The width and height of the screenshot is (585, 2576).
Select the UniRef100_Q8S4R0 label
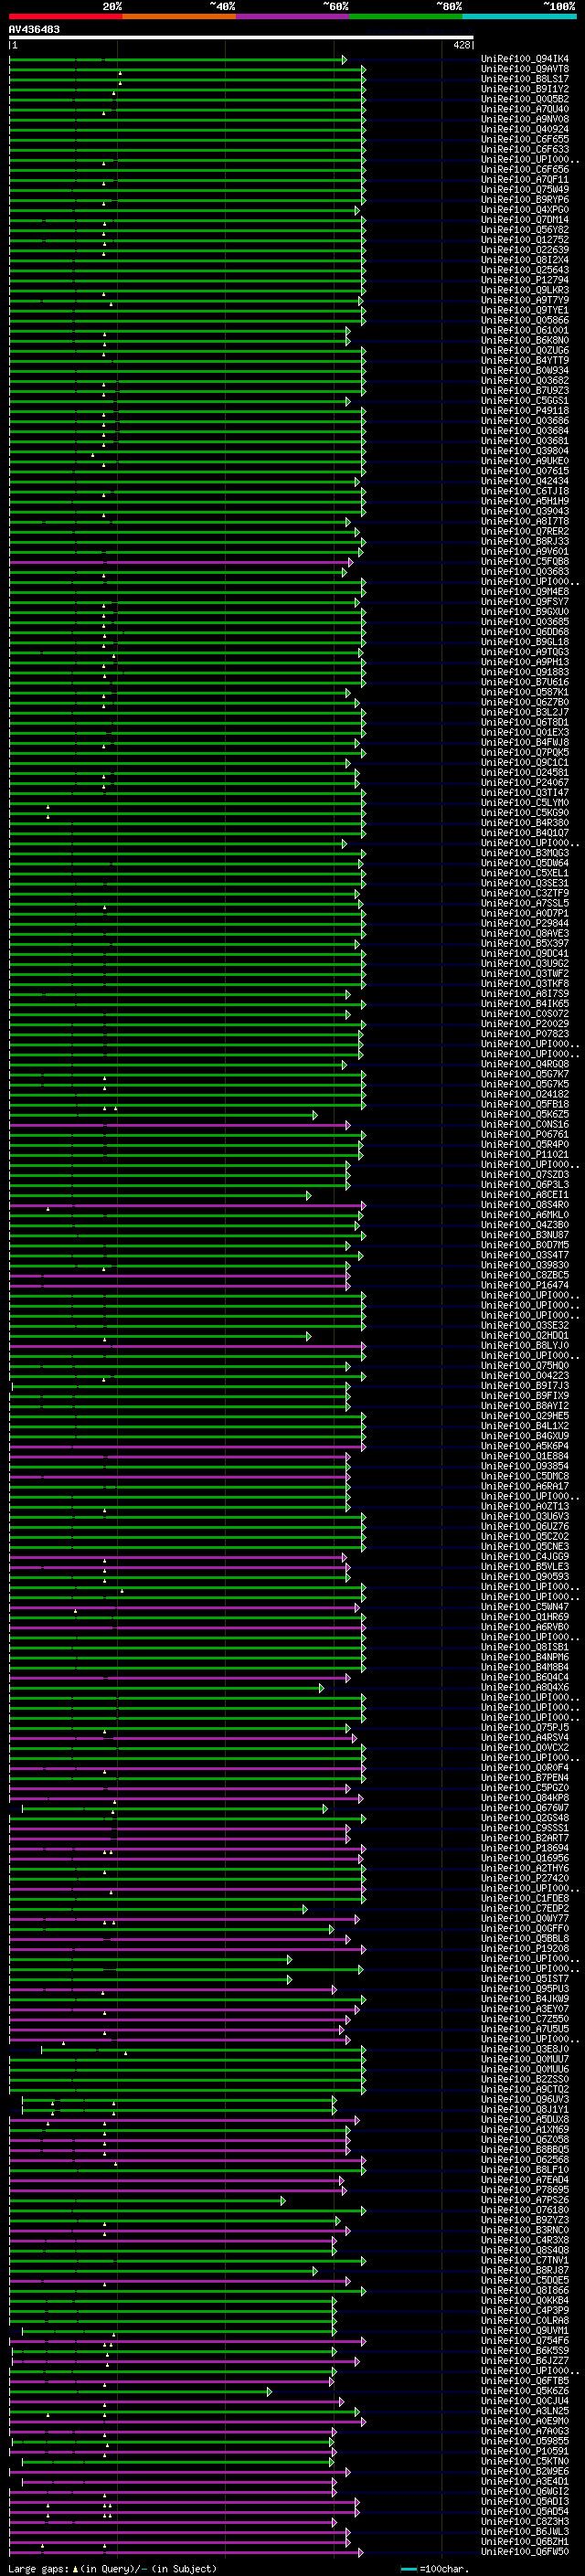525,1205
